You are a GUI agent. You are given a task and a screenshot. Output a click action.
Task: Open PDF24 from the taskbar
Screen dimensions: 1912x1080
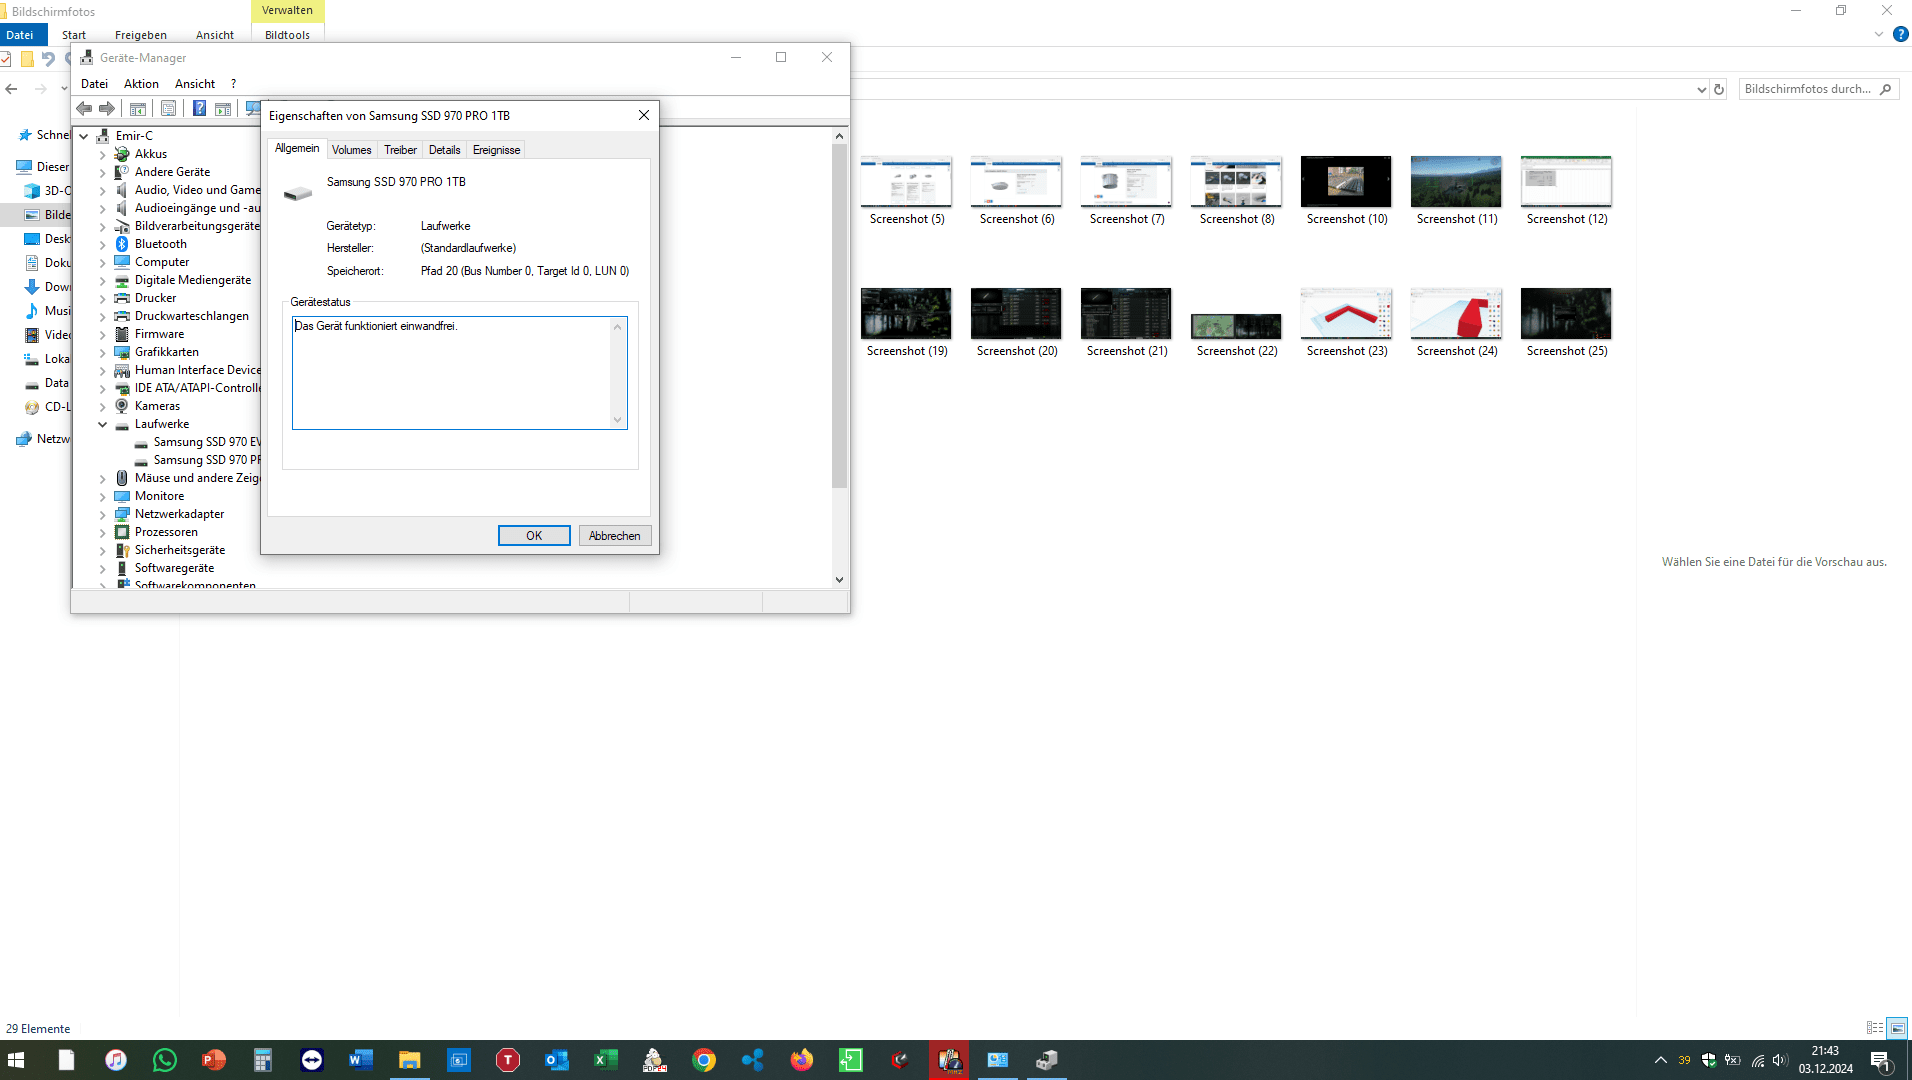point(654,1060)
